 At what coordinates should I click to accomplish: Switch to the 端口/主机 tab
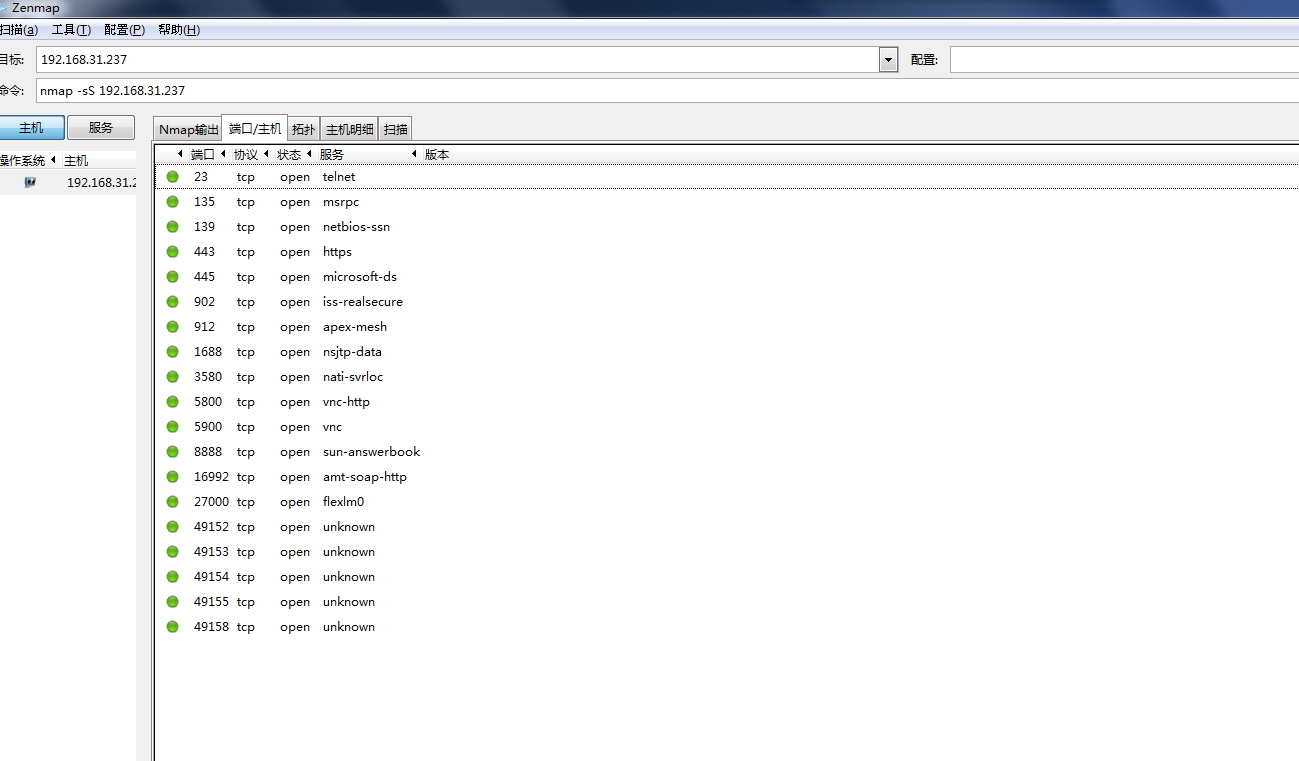[x=255, y=128]
